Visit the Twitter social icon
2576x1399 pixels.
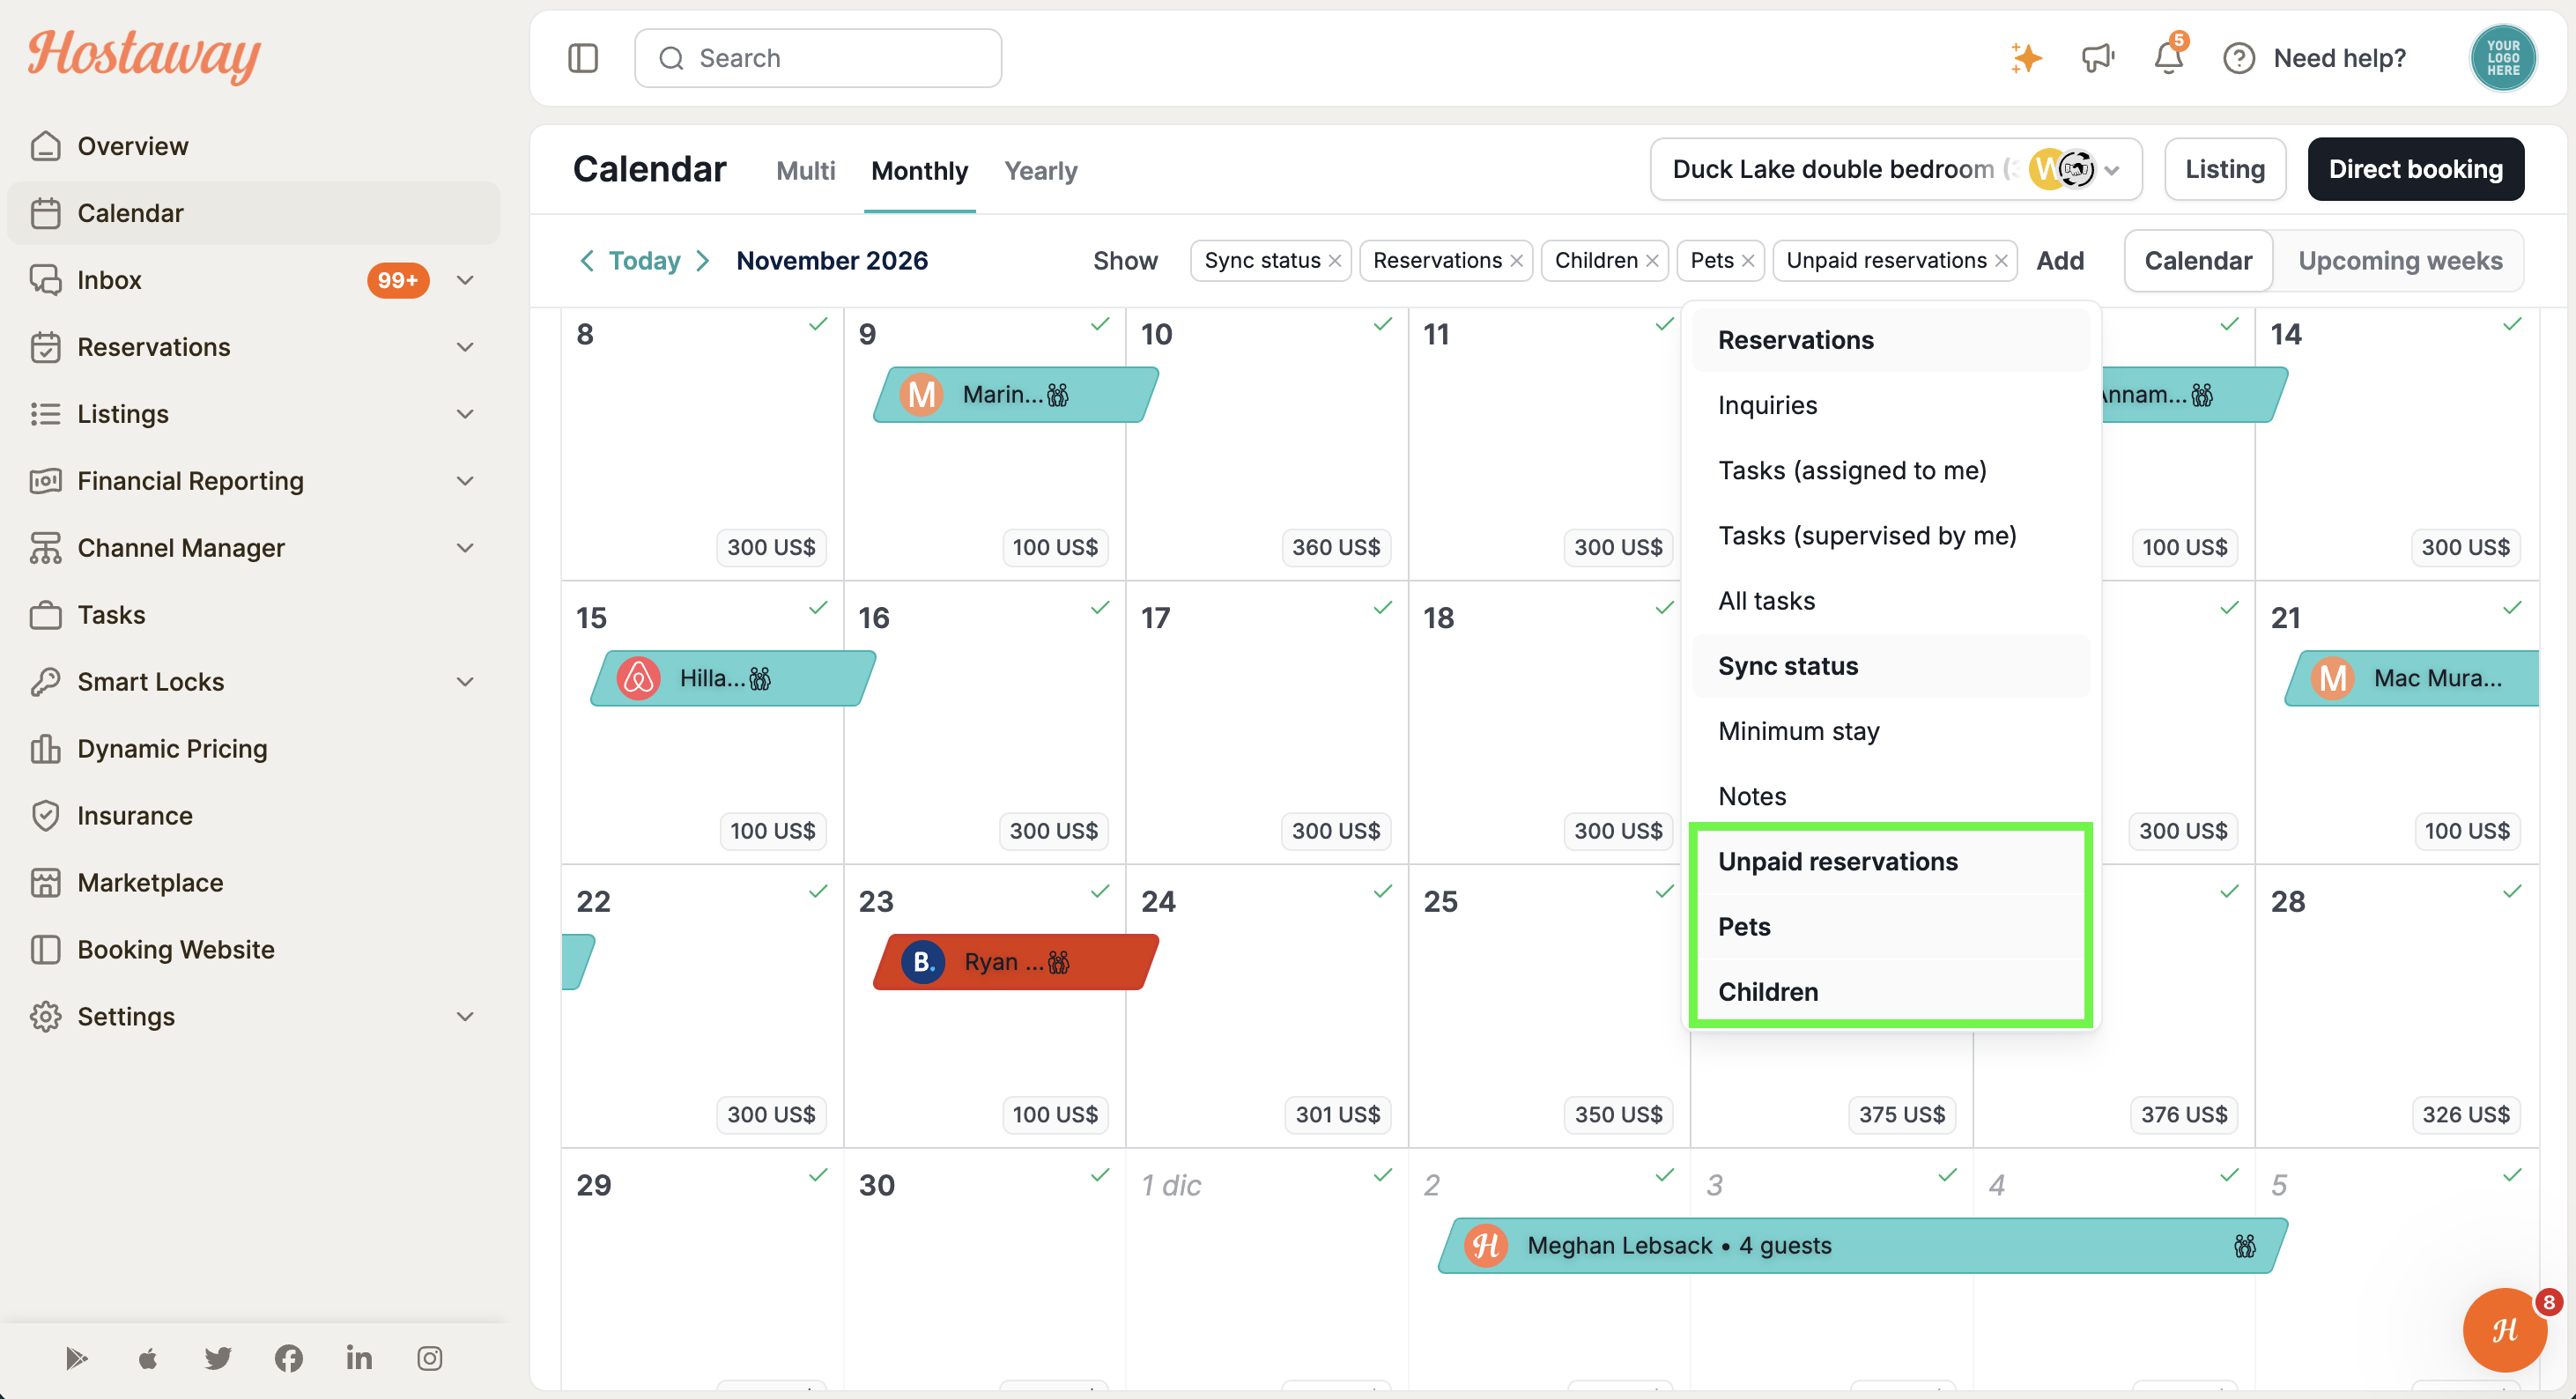tap(218, 1357)
